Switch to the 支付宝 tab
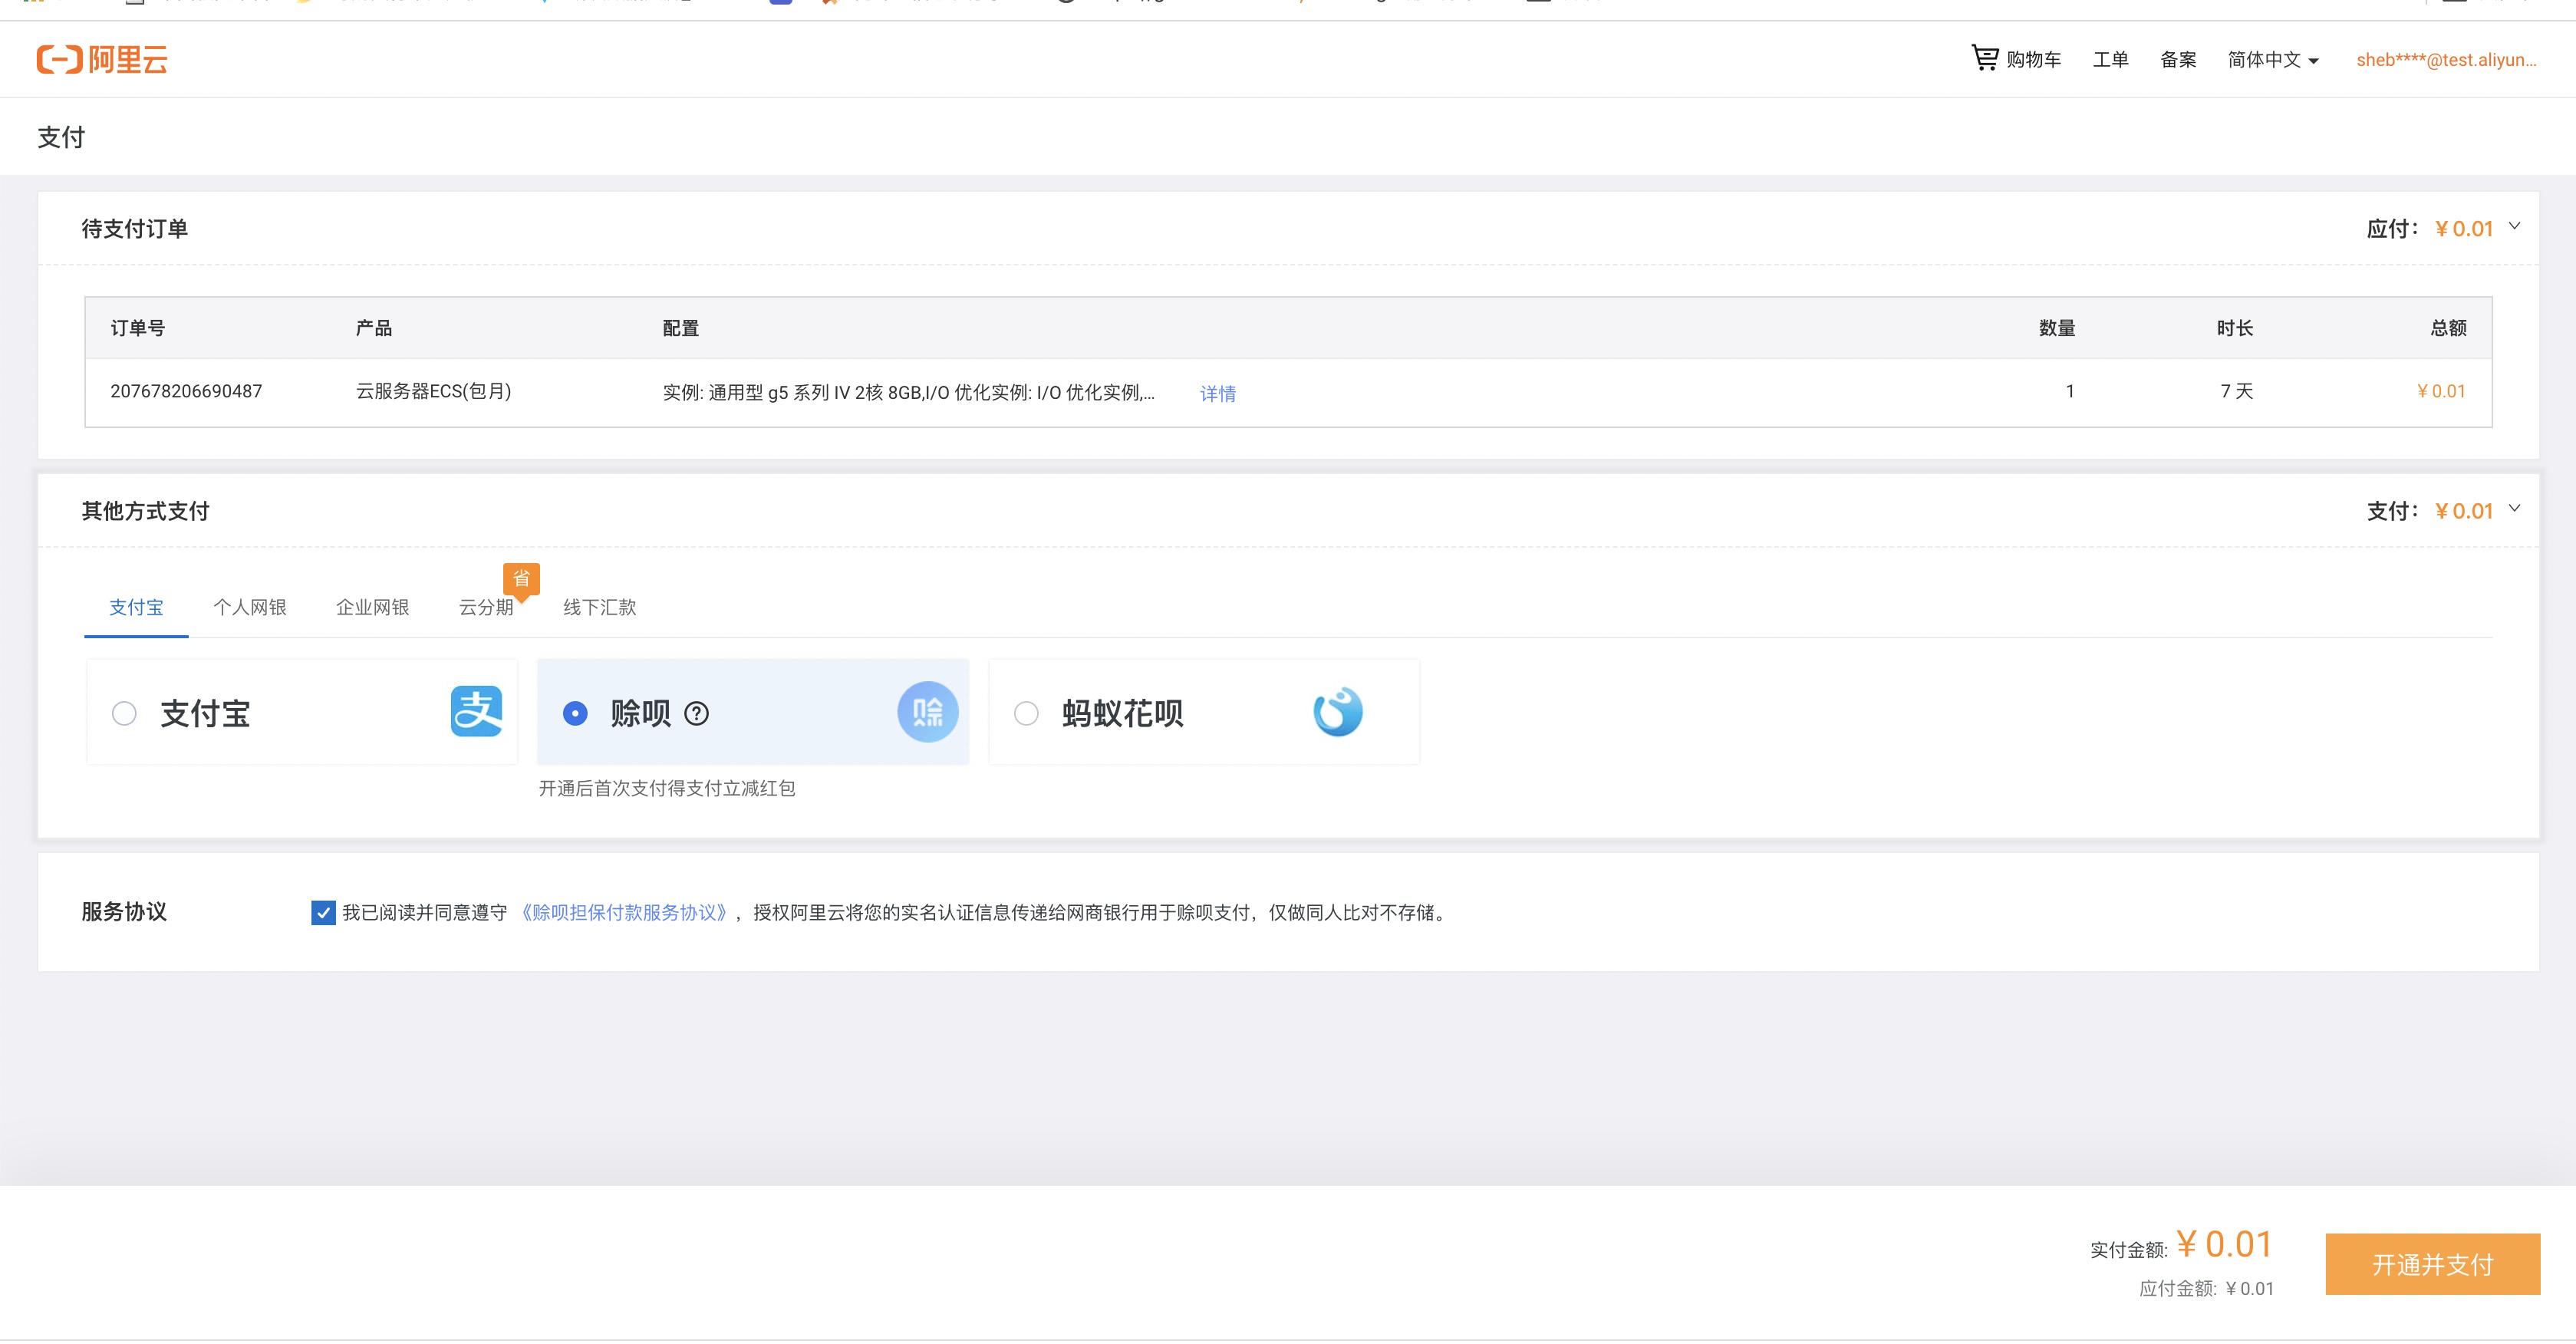 pyautogui.click(x=136, y=607)
